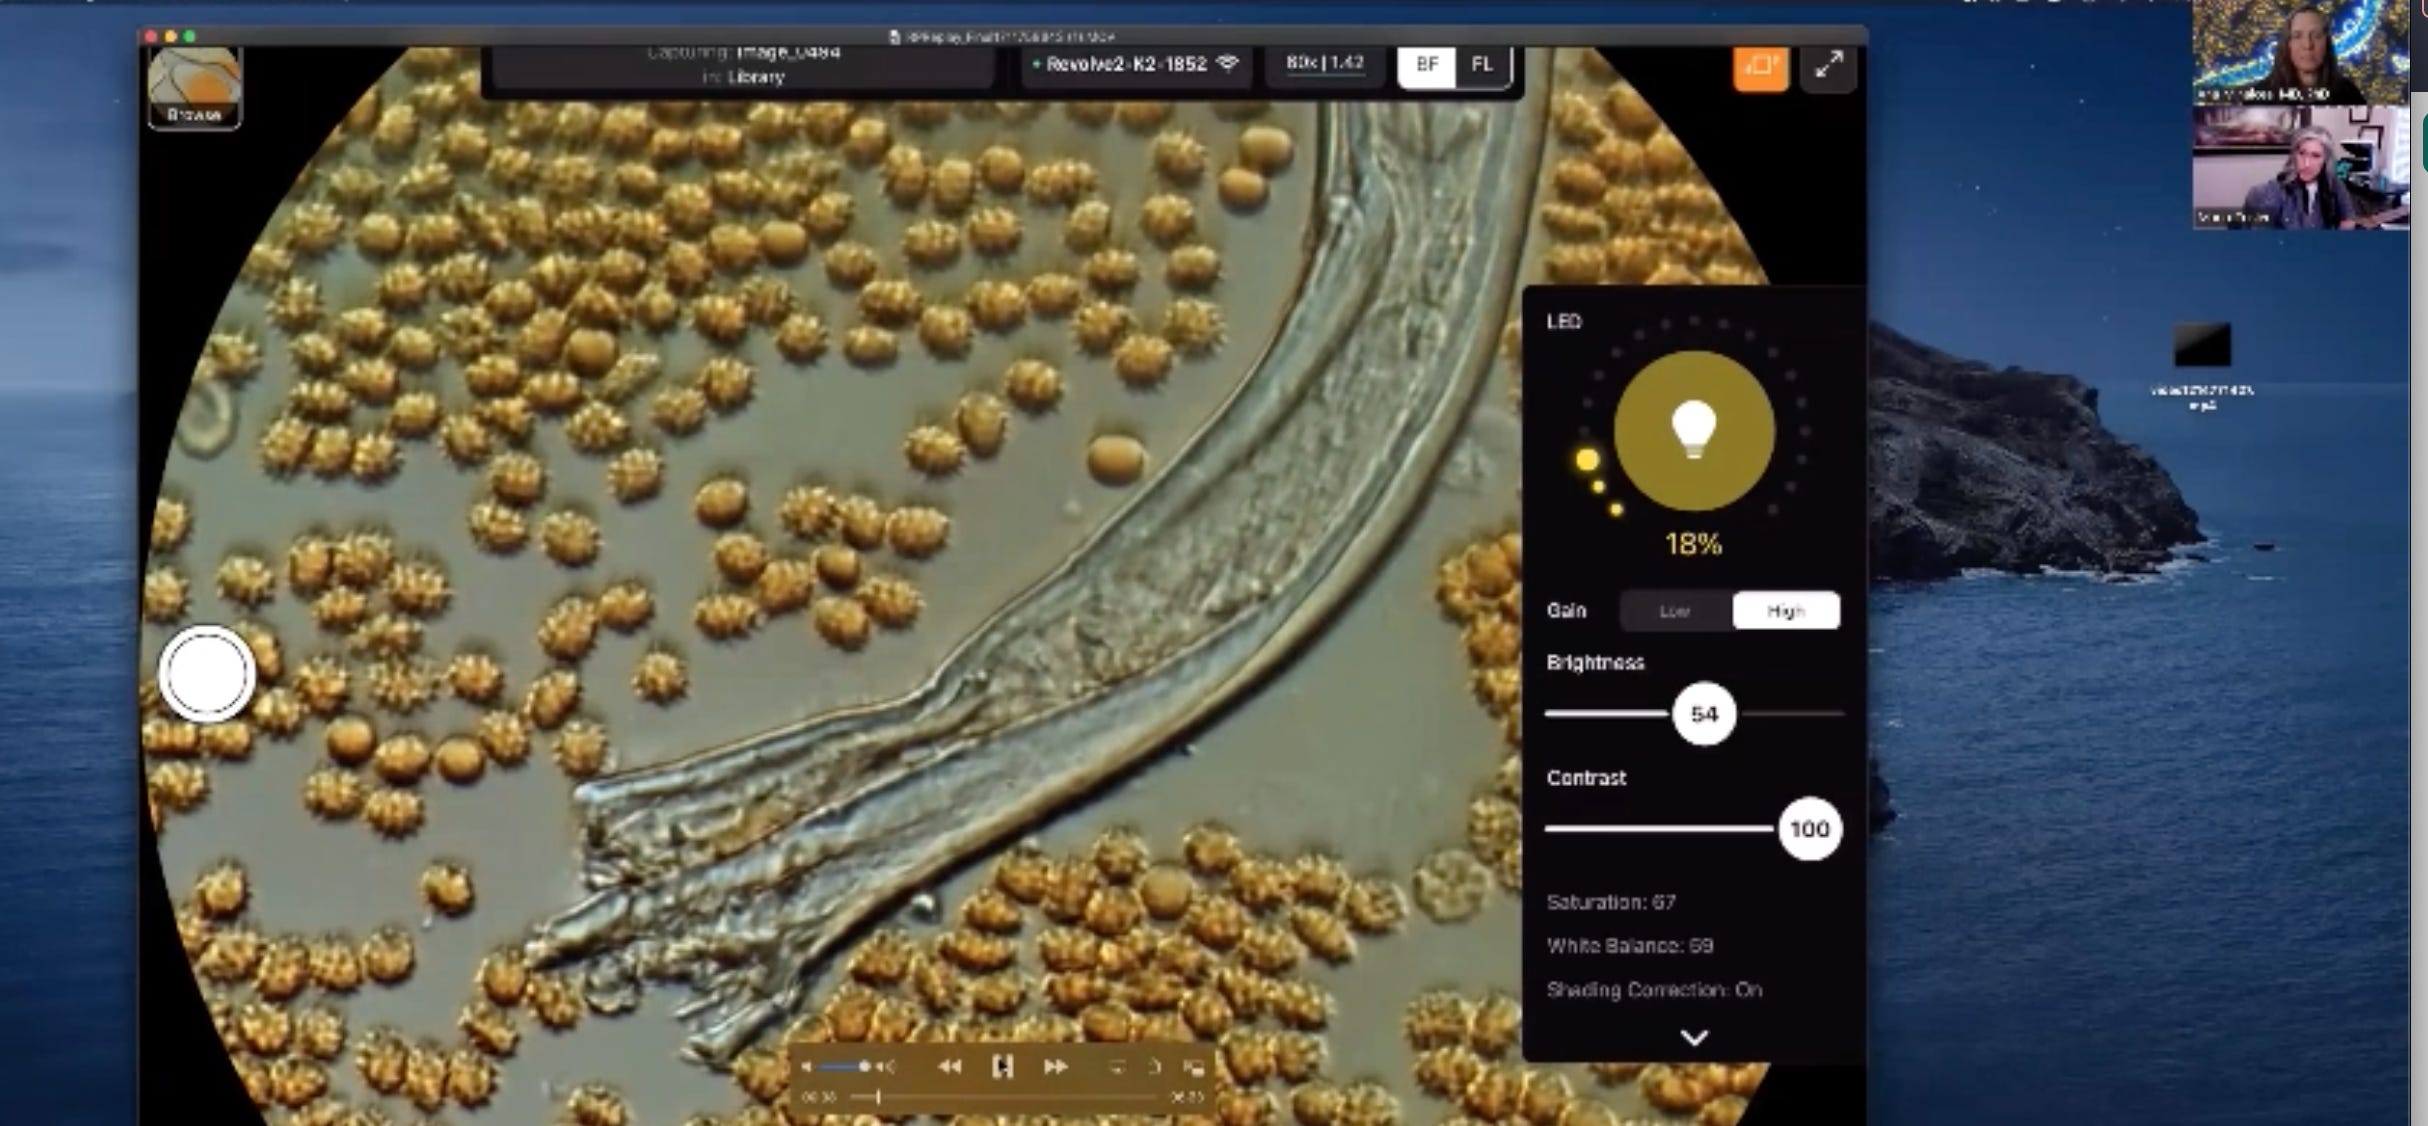Click the top participant video thumbnail
This screenshot has height=1126, width=2428.
coord(2300,52)
